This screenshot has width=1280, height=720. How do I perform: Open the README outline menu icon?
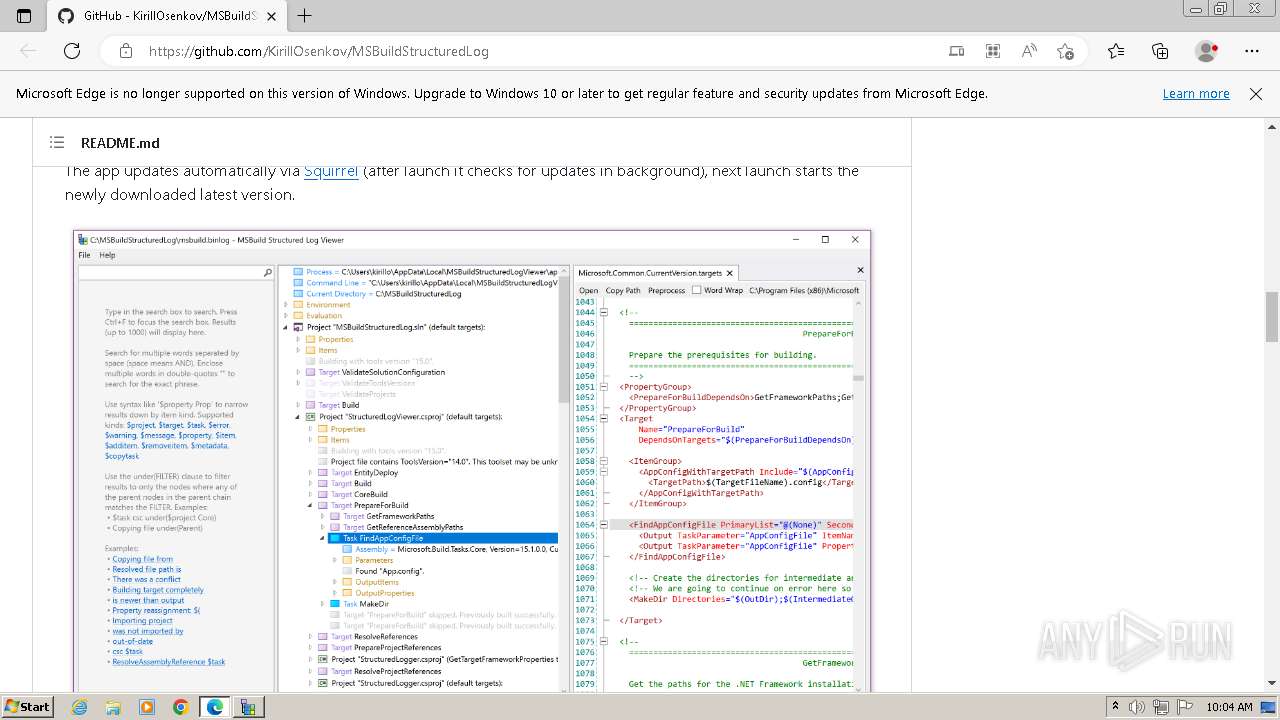(57, 143)
